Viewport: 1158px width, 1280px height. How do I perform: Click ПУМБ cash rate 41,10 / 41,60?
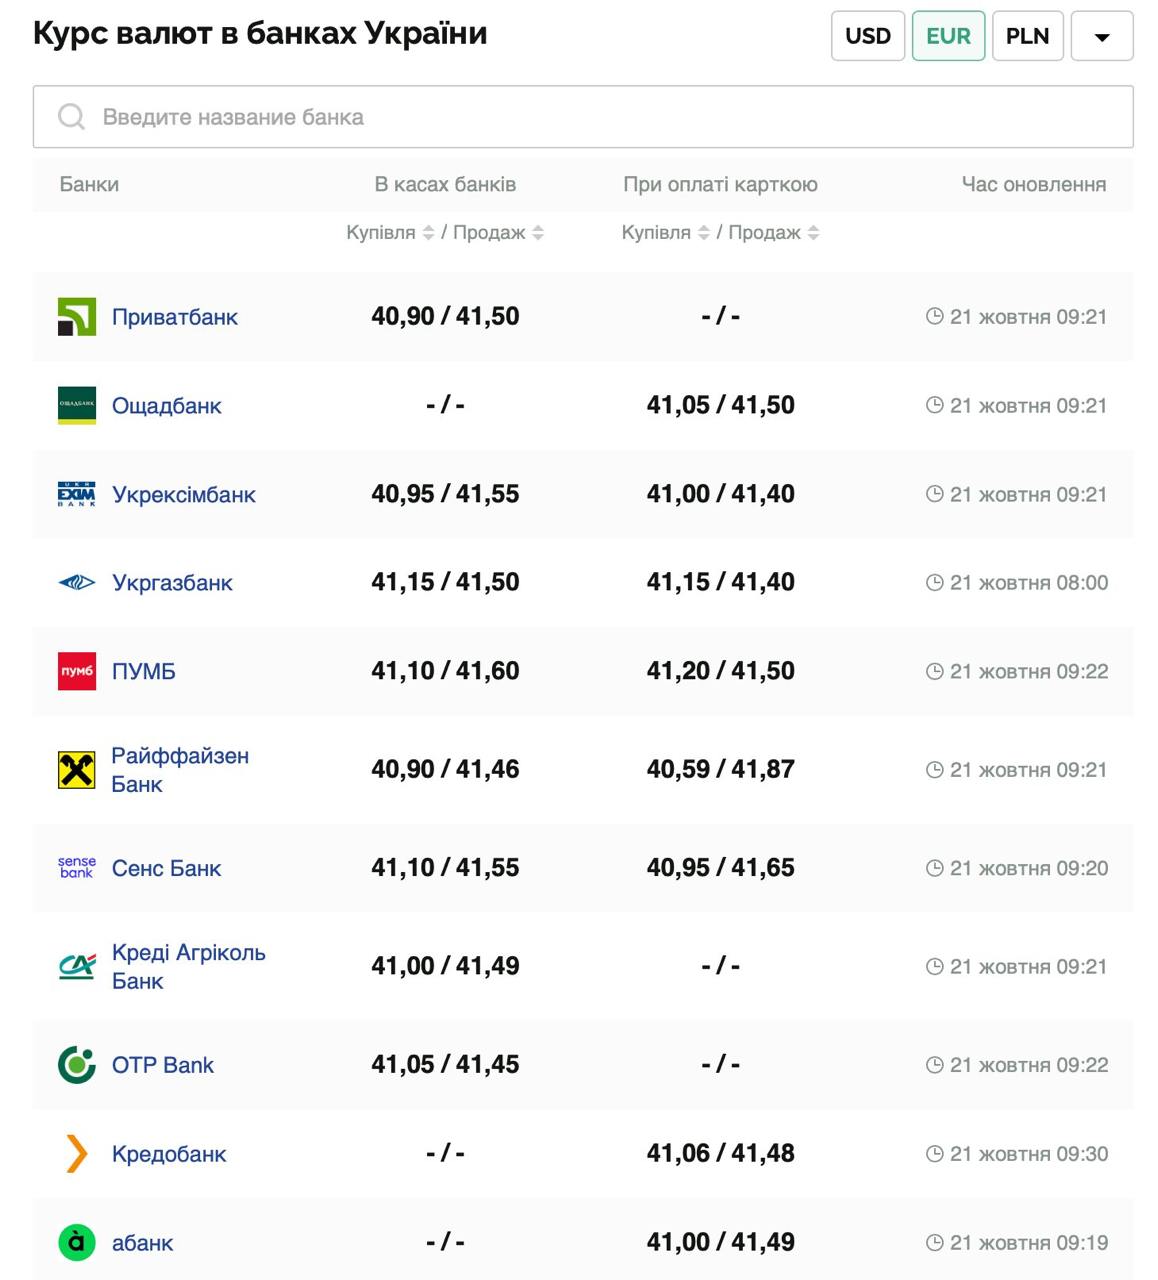point(445,671)
